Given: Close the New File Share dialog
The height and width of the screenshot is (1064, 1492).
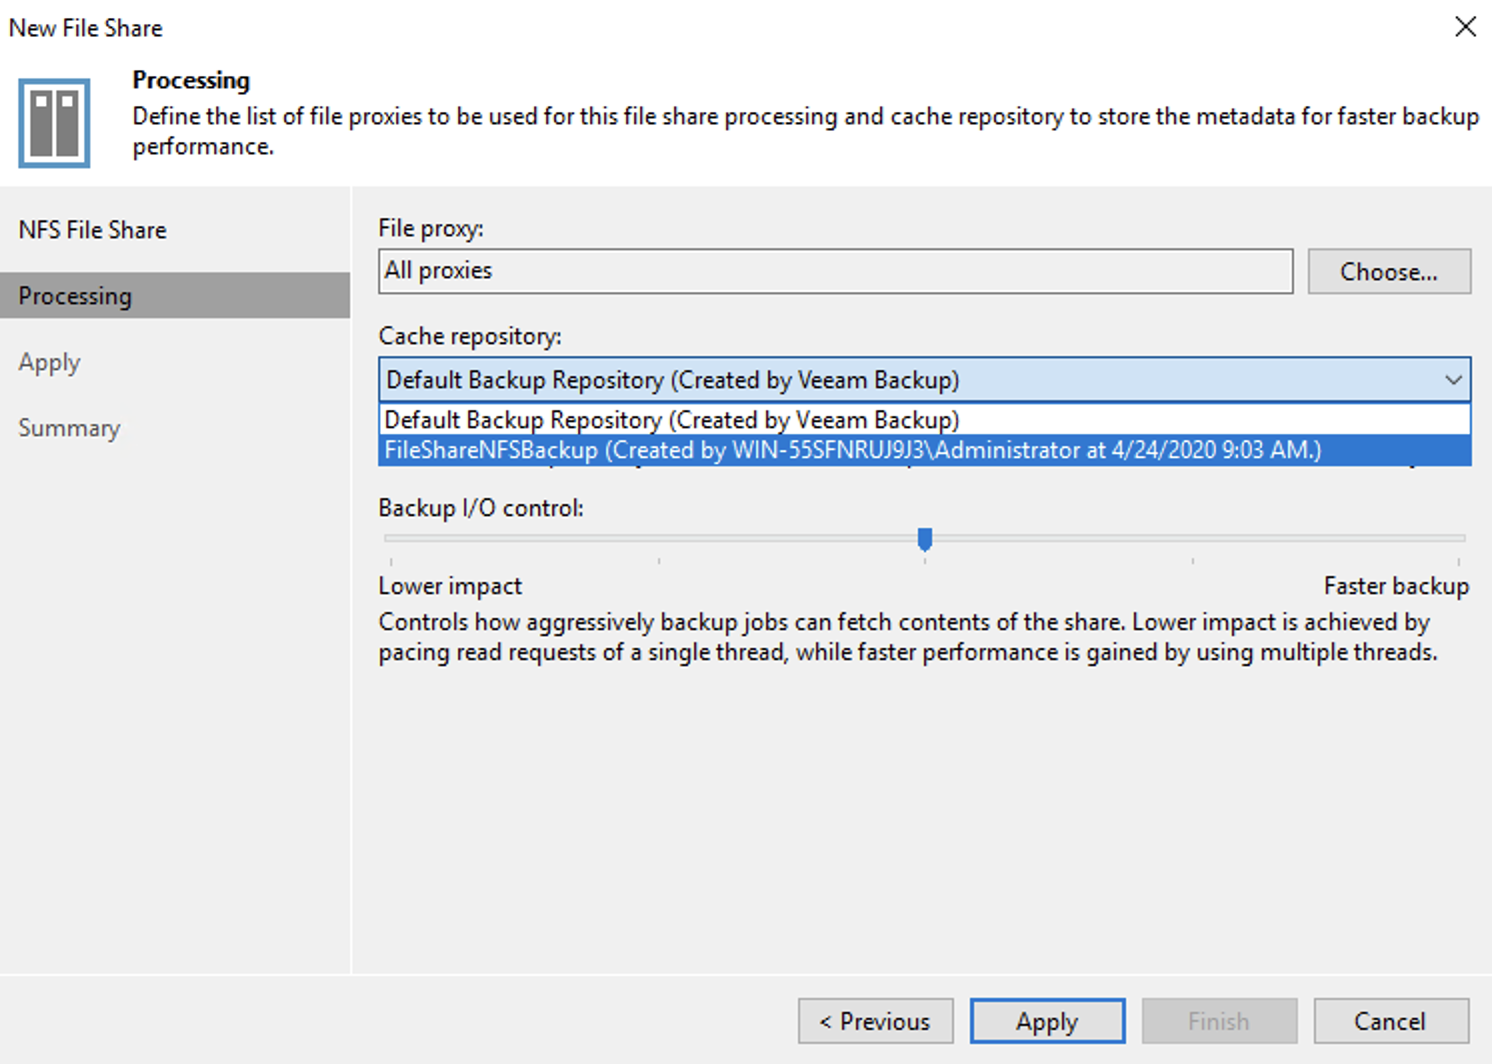Looking at the screenshot, I should point(1465,27).
